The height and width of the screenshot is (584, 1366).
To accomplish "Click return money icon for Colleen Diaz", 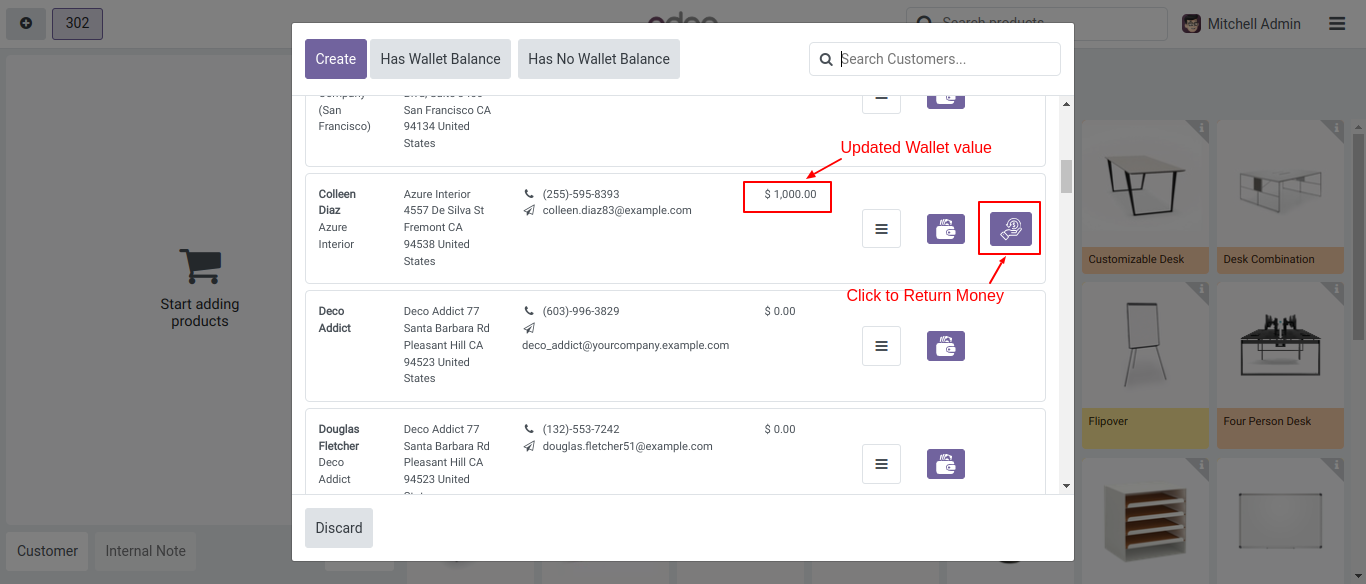I will click(x=1010, y=229).
